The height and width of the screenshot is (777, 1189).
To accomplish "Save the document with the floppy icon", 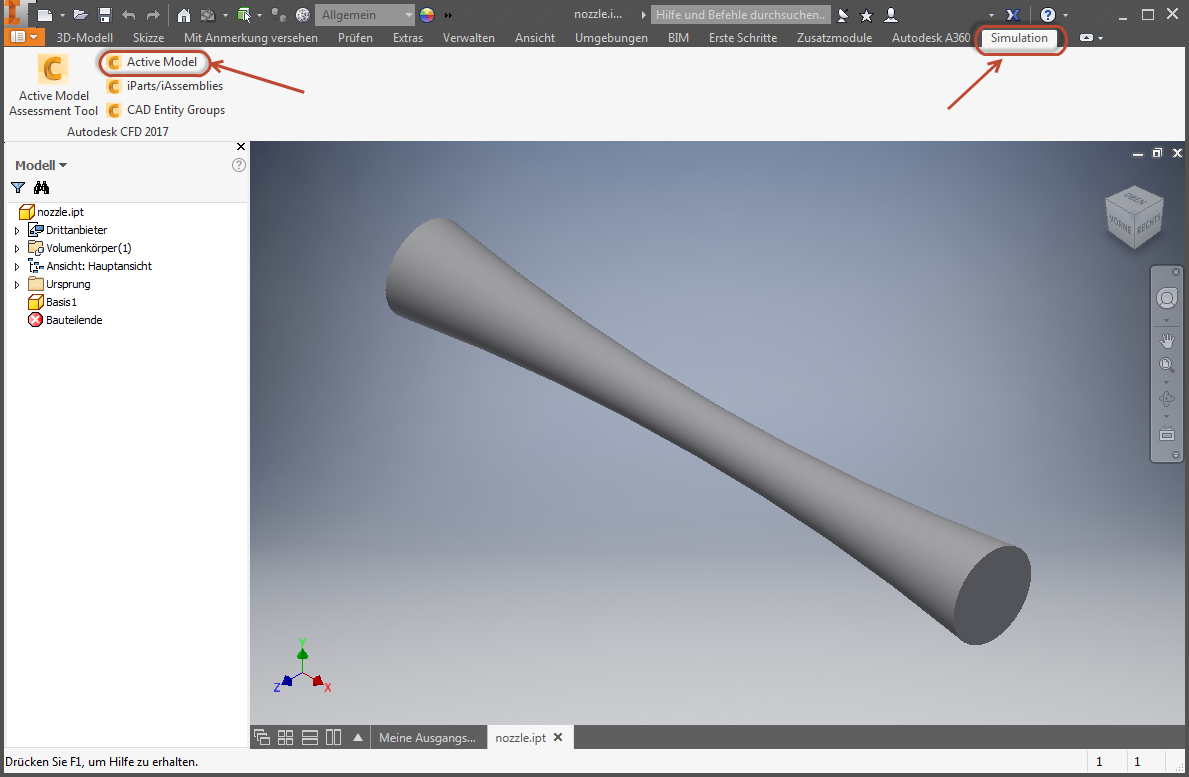I will [105, 14].
